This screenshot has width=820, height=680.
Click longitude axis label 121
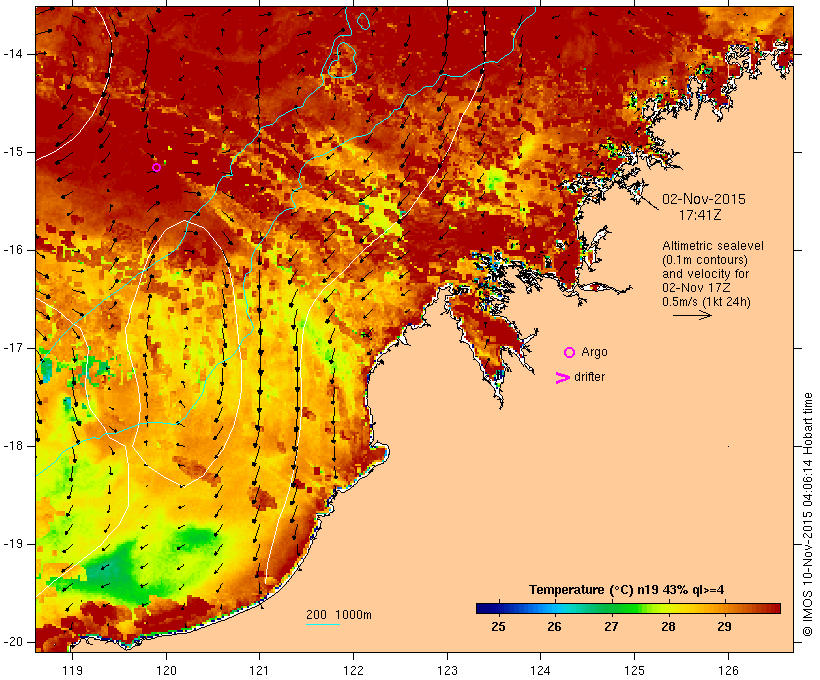coord(259,670)
